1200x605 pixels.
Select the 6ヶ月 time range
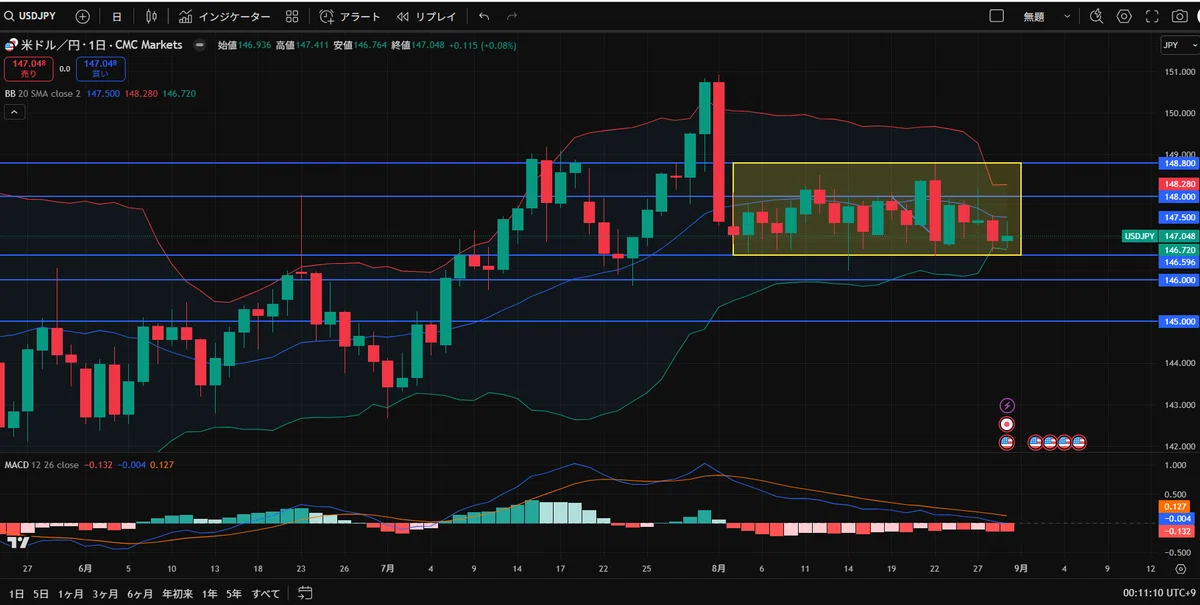(140, 593)
